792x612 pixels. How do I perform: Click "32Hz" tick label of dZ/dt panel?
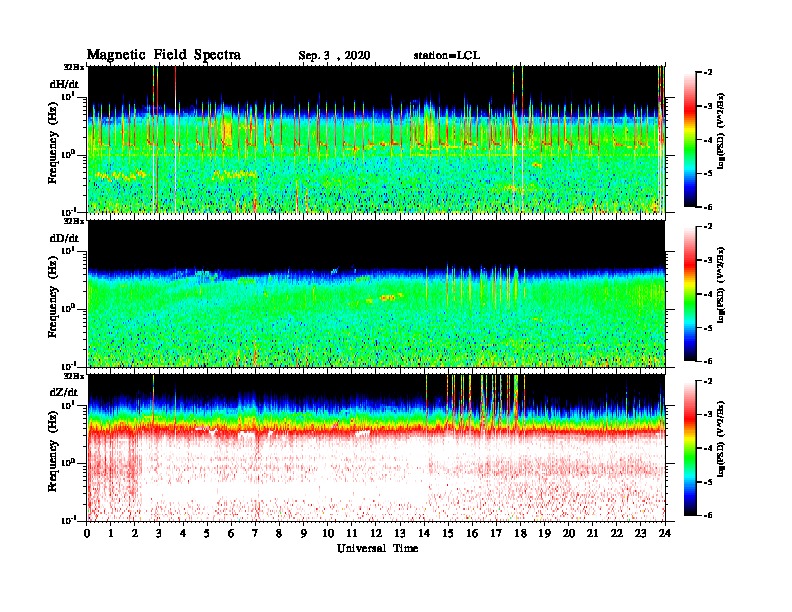[74, 376]
